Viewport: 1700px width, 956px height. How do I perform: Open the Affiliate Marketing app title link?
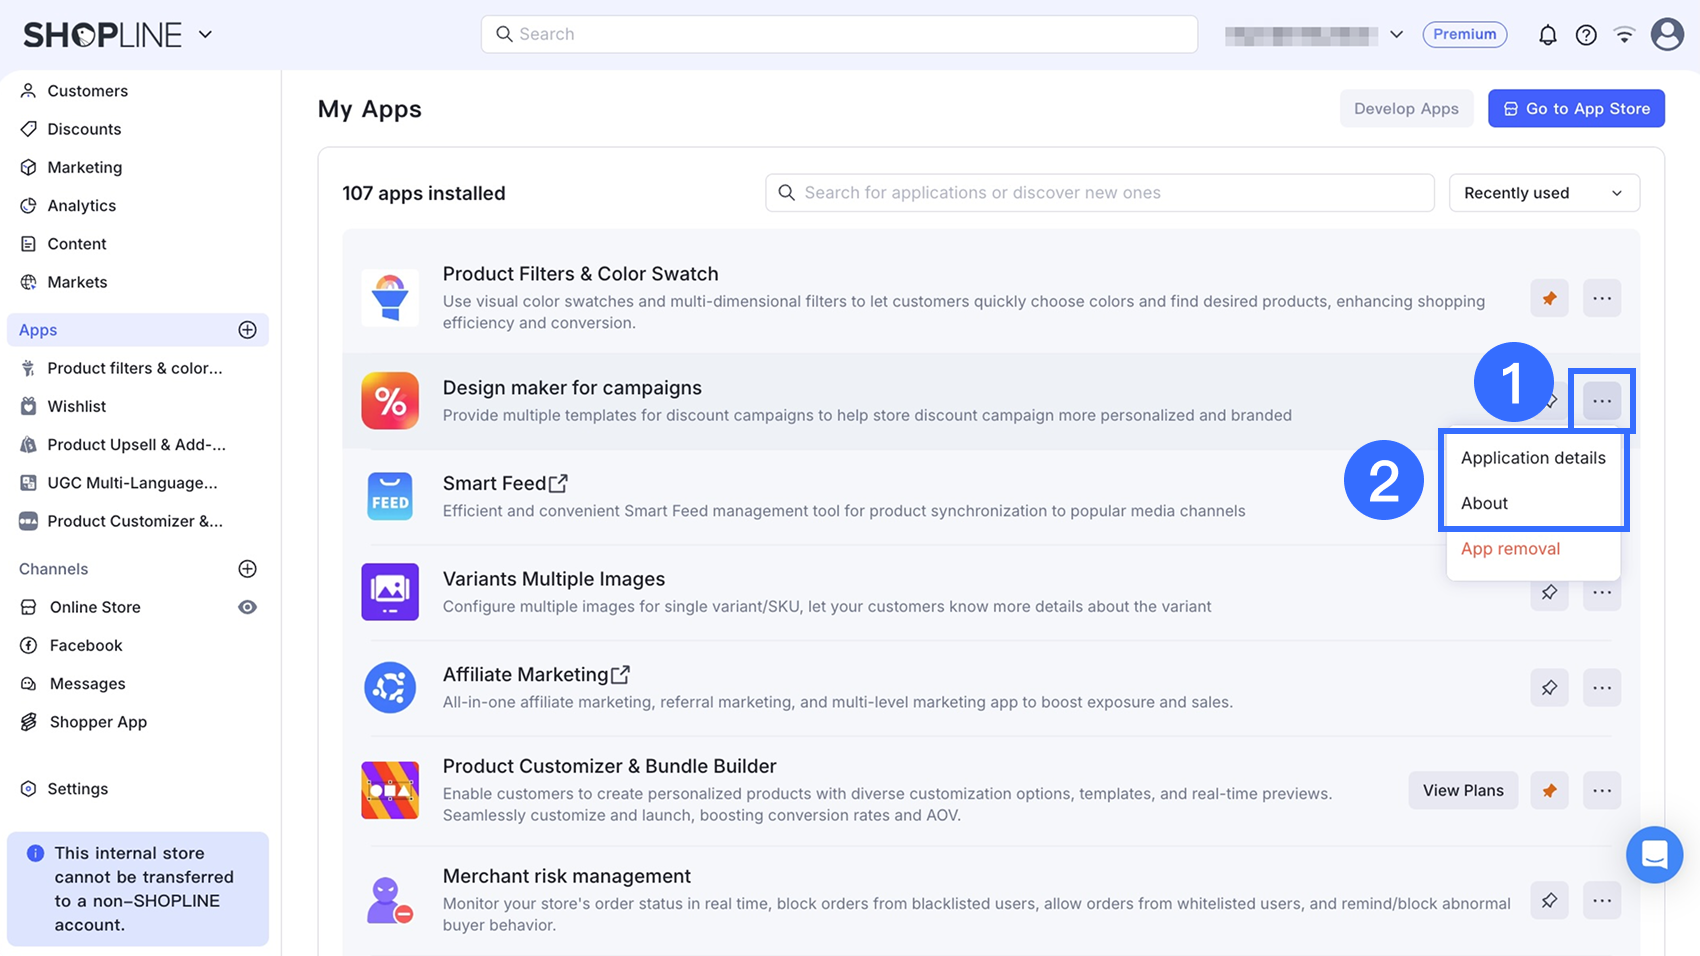tap(536, 675)
